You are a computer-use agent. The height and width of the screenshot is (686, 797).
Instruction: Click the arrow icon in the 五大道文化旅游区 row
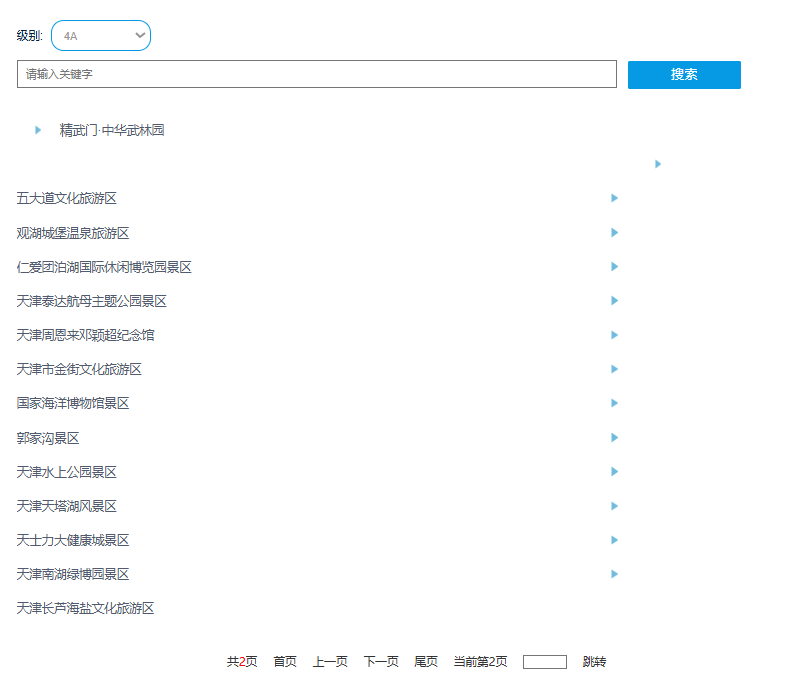(x=615, y=198)
